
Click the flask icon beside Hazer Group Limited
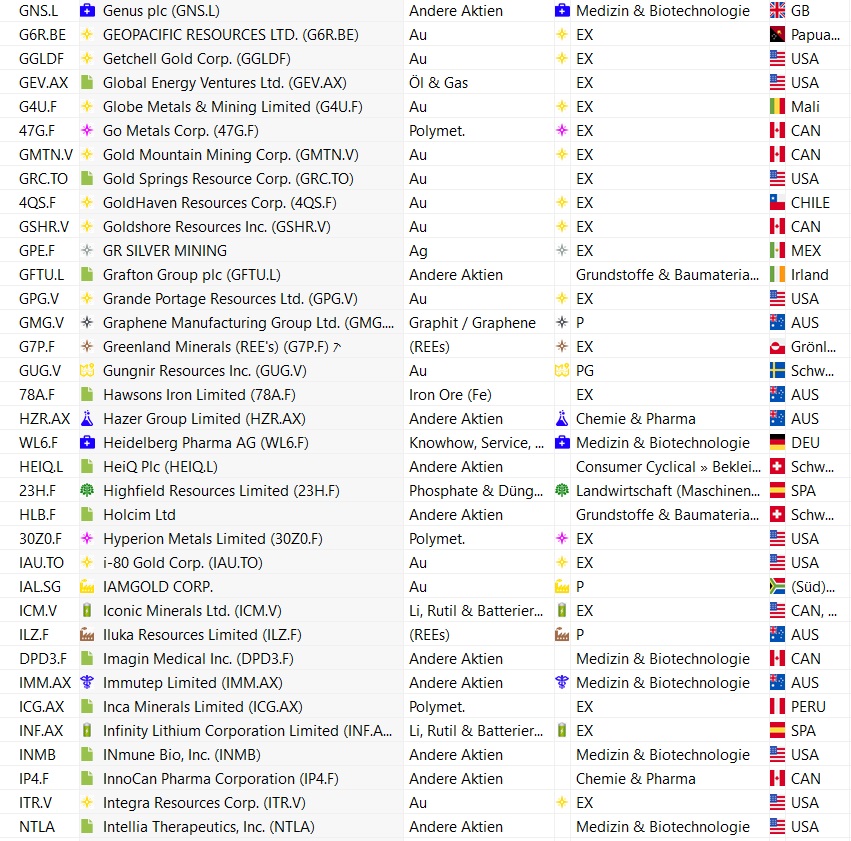87,418
